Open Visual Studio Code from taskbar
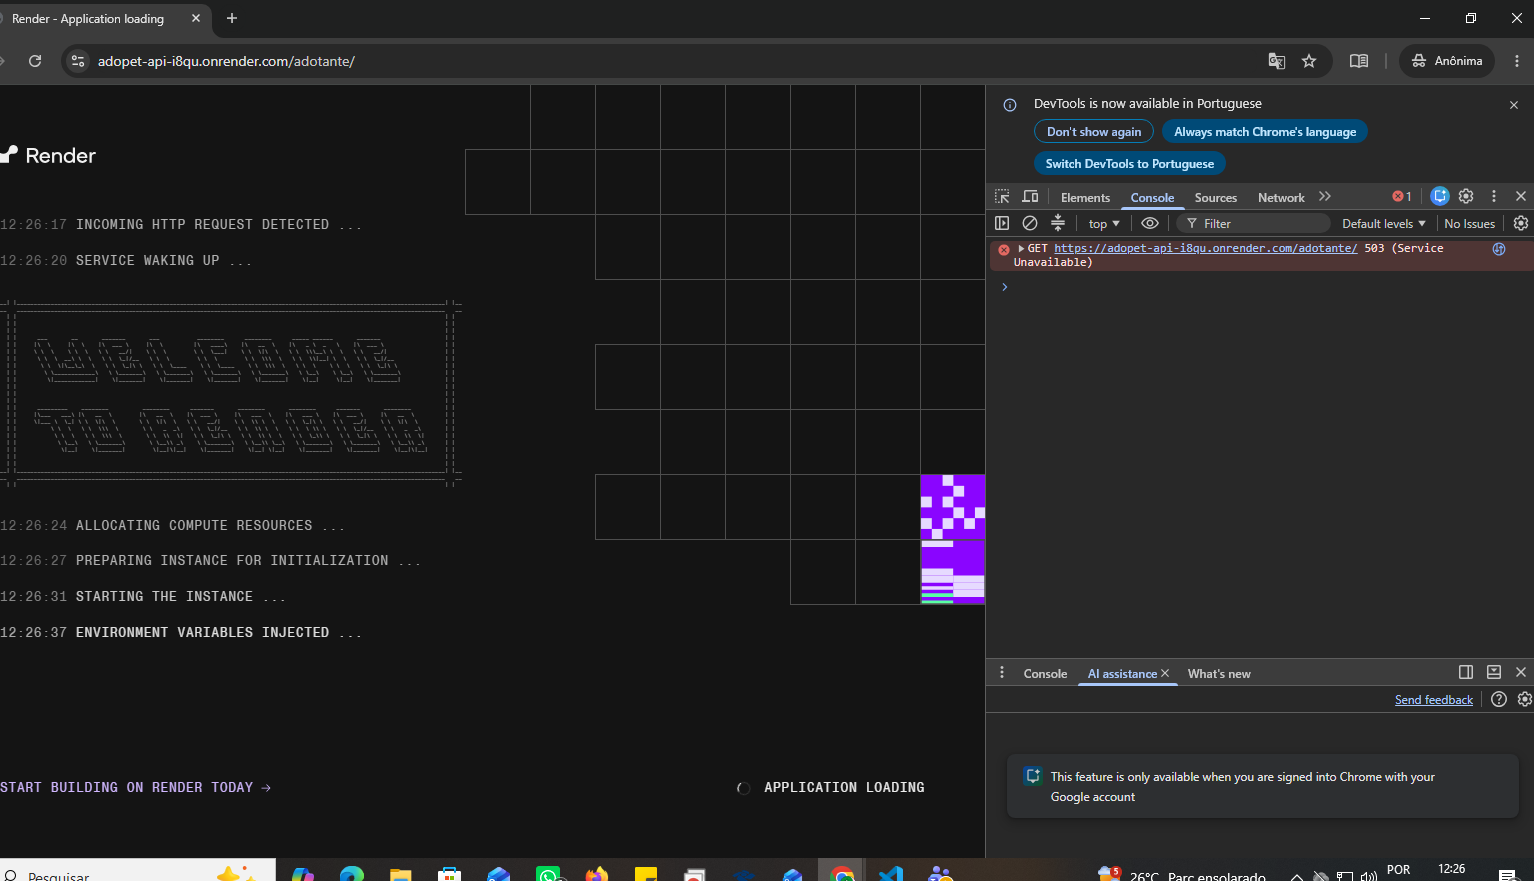1534x881 pixels. pyautogui.click(x=891, y=874)
